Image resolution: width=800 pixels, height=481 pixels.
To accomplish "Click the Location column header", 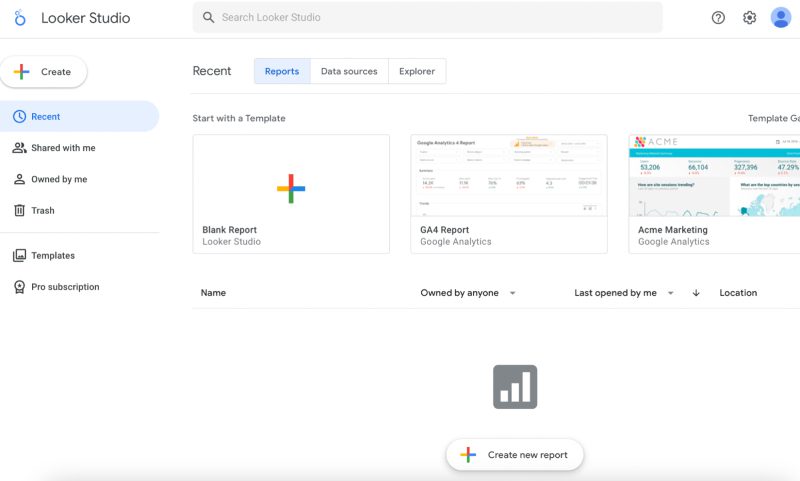I will tap(738, 293).
